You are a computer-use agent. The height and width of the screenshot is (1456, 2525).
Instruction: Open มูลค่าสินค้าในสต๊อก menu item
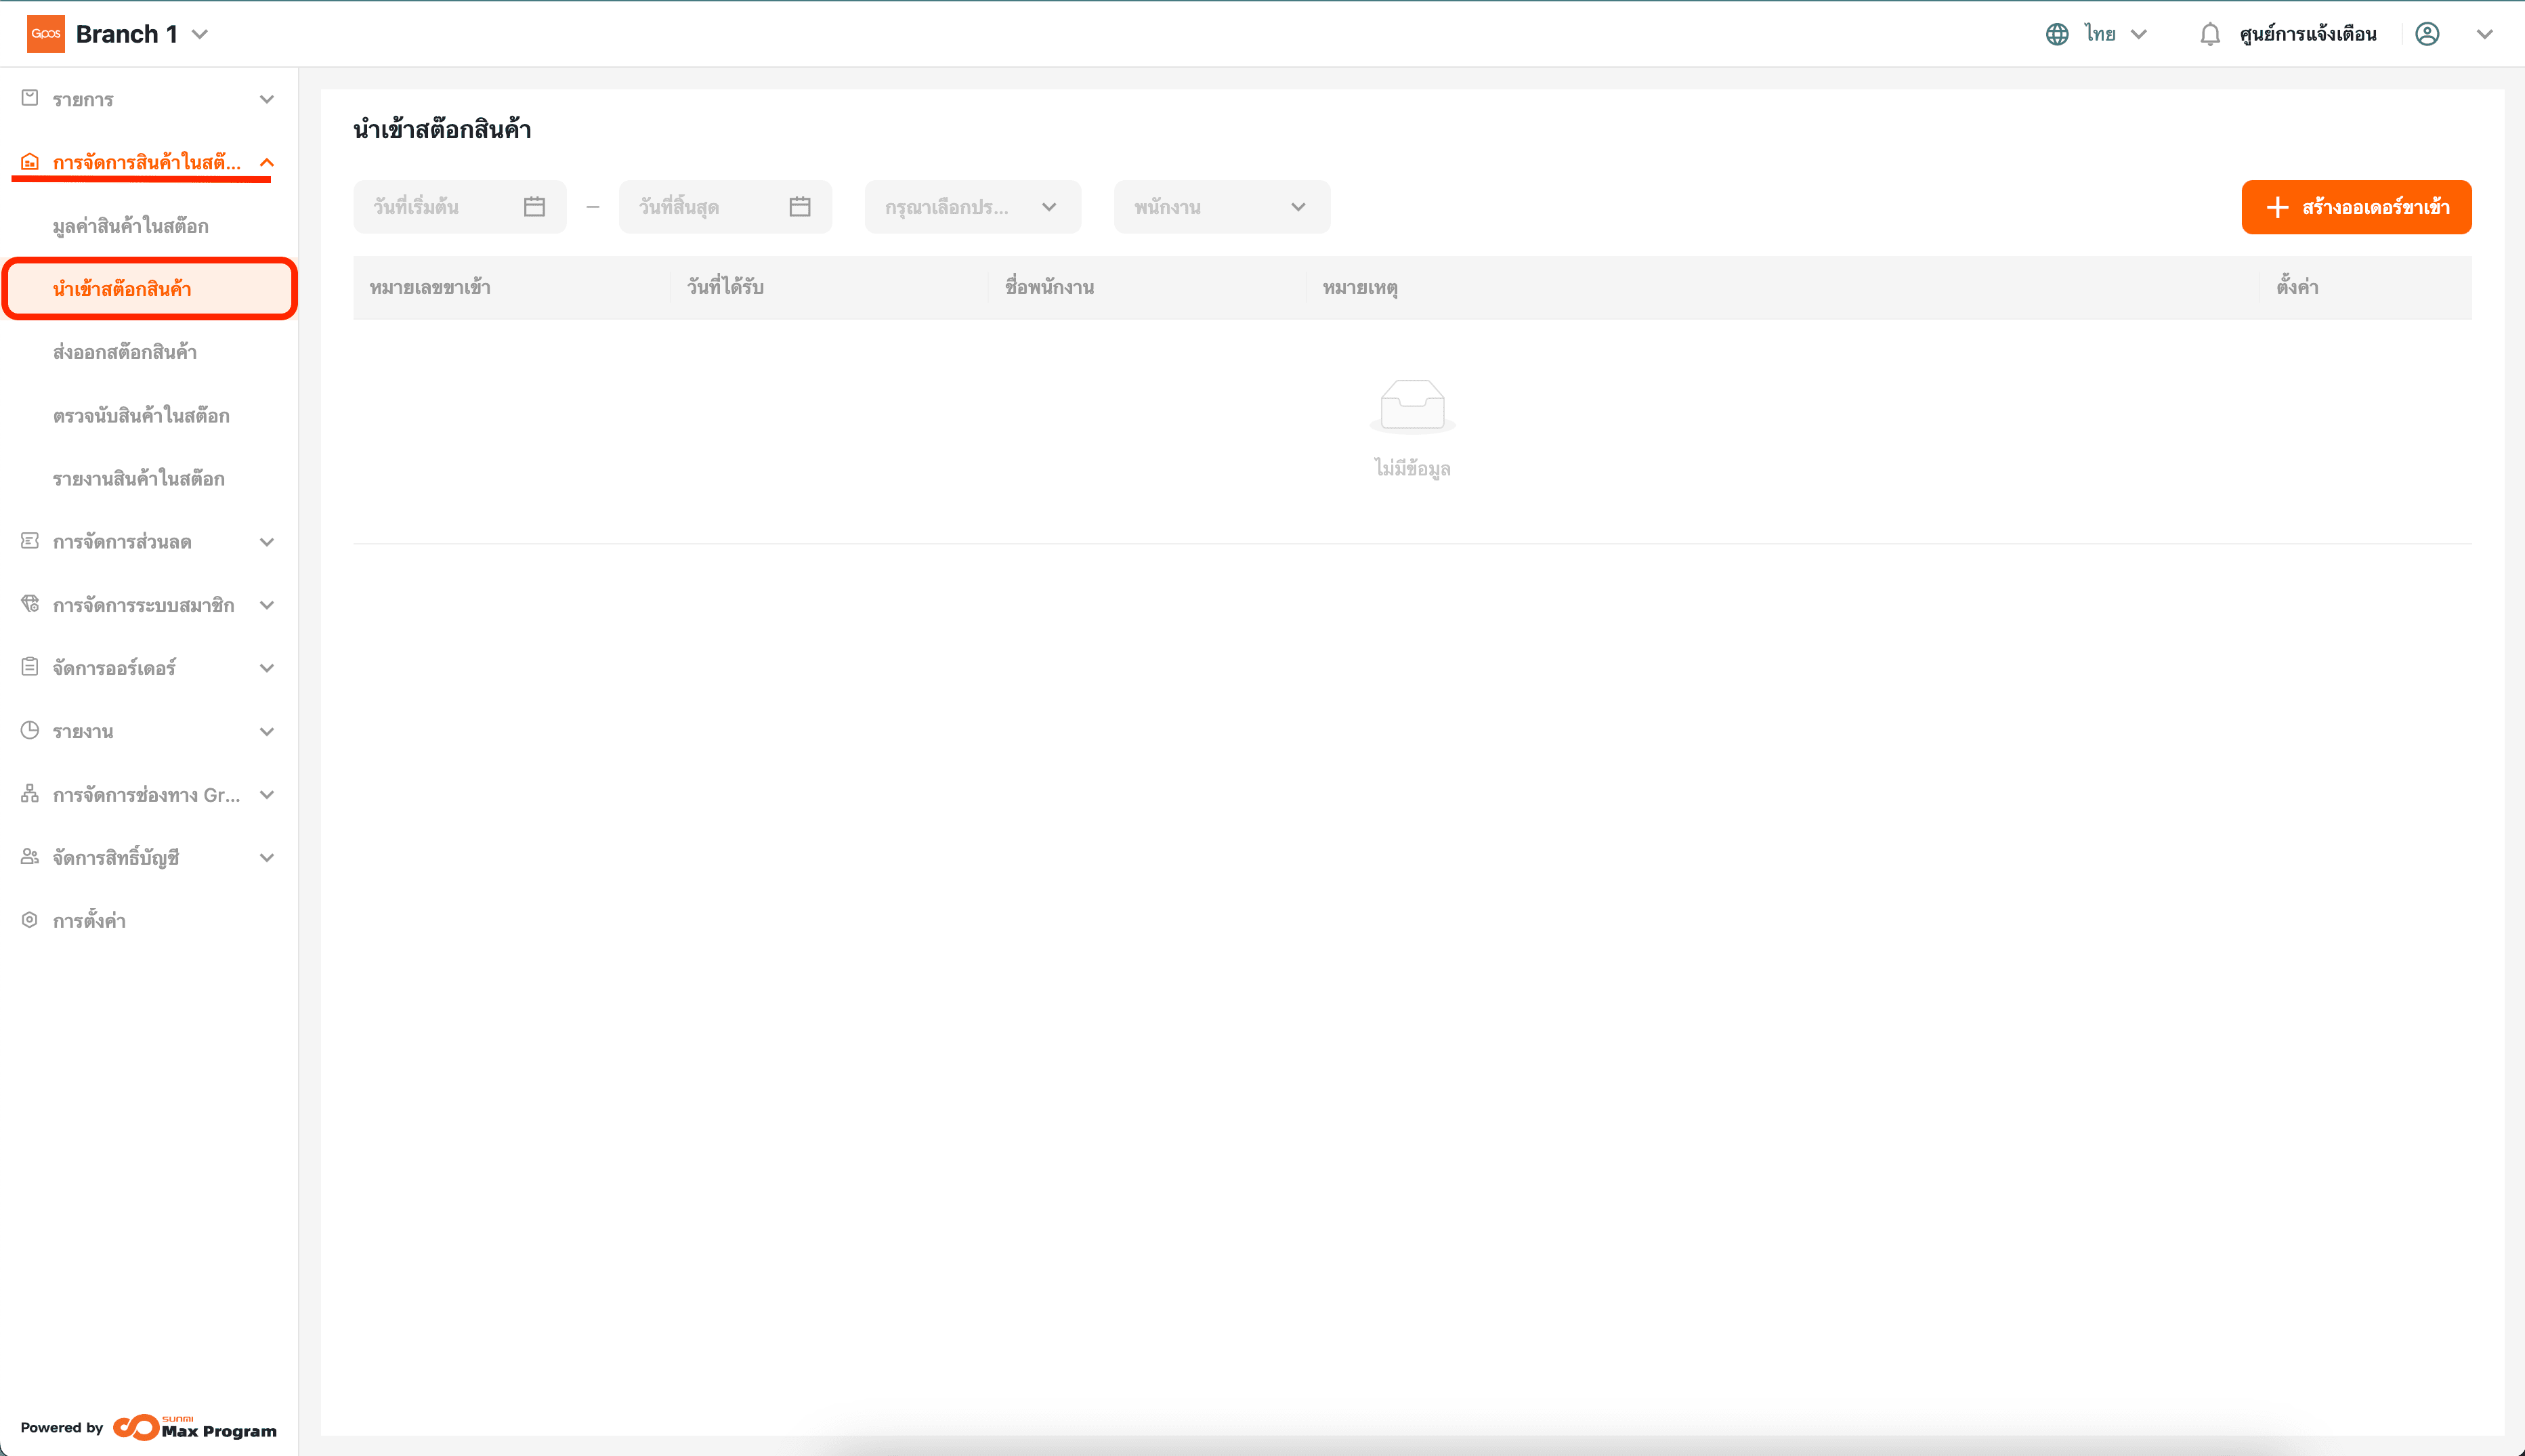pyautogui.click(x=131, y=226)
